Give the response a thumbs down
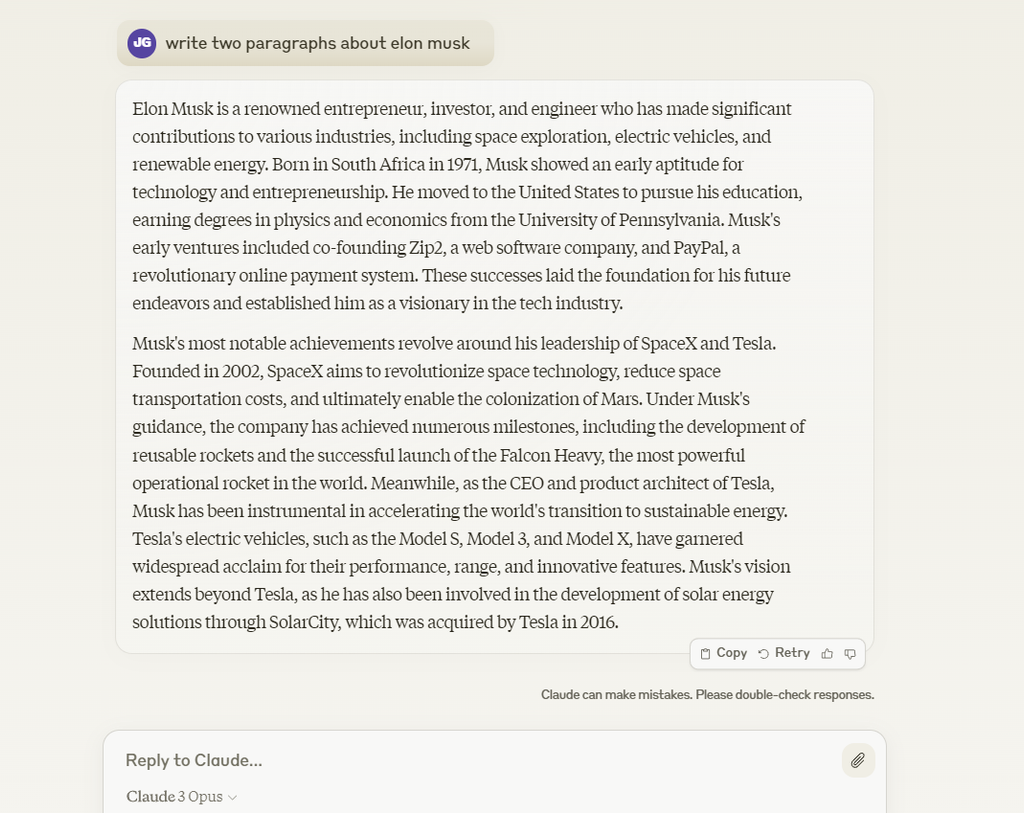Image resolution: width=1024 pixels, height=813 pixels. click(850, 654)
